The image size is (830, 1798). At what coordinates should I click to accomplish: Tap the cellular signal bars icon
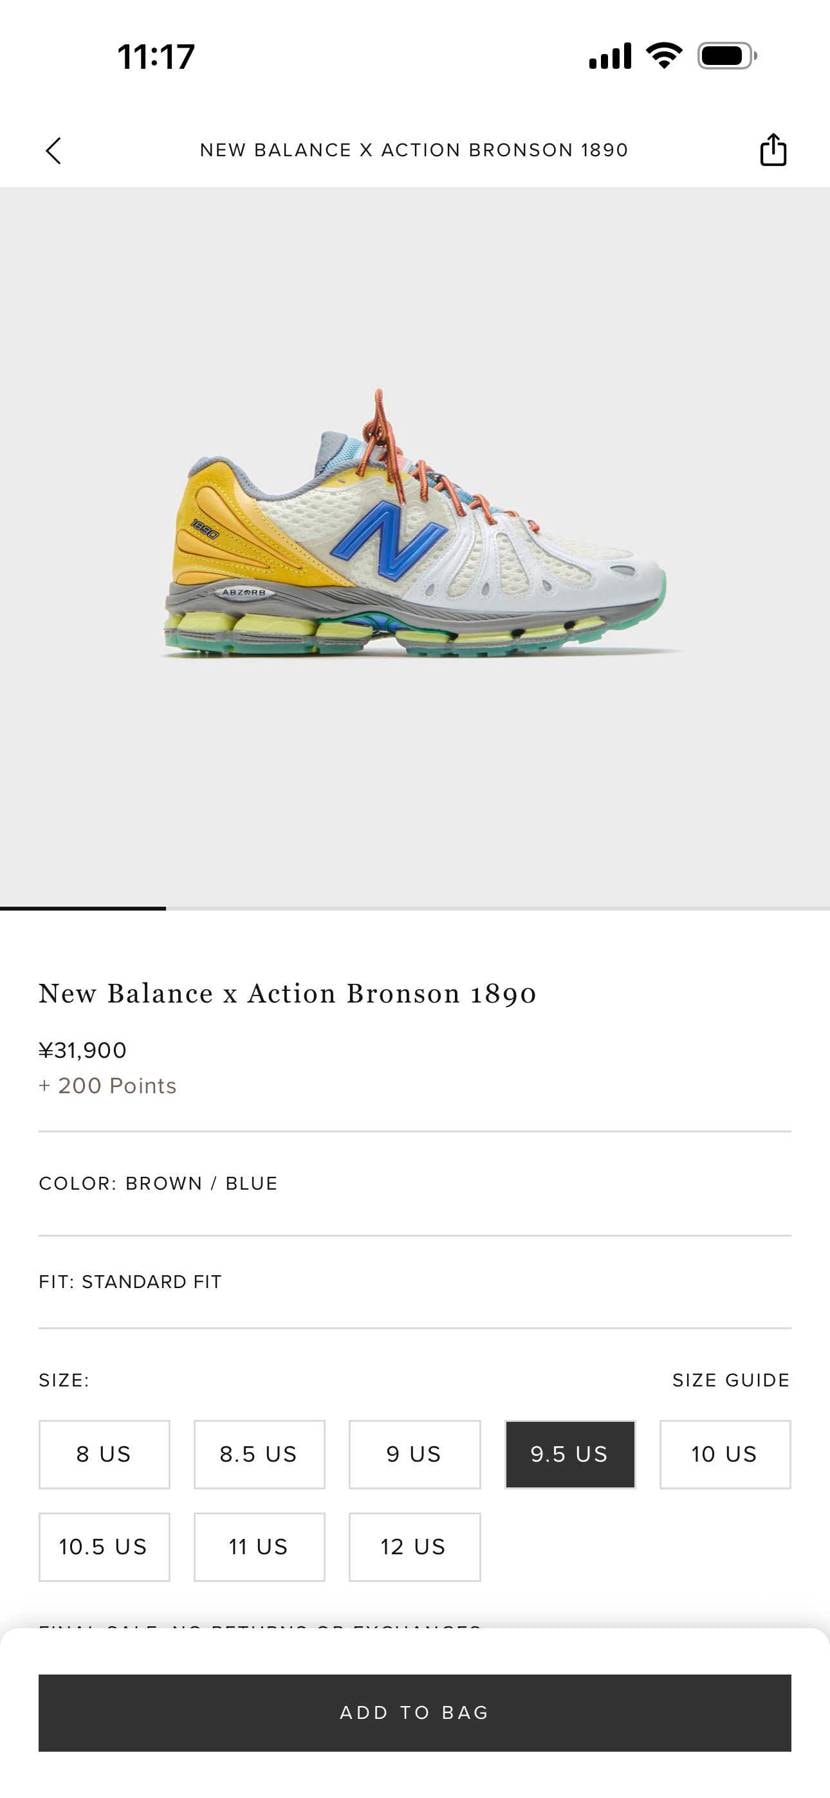pyautogui.click(x=610, y=56)
